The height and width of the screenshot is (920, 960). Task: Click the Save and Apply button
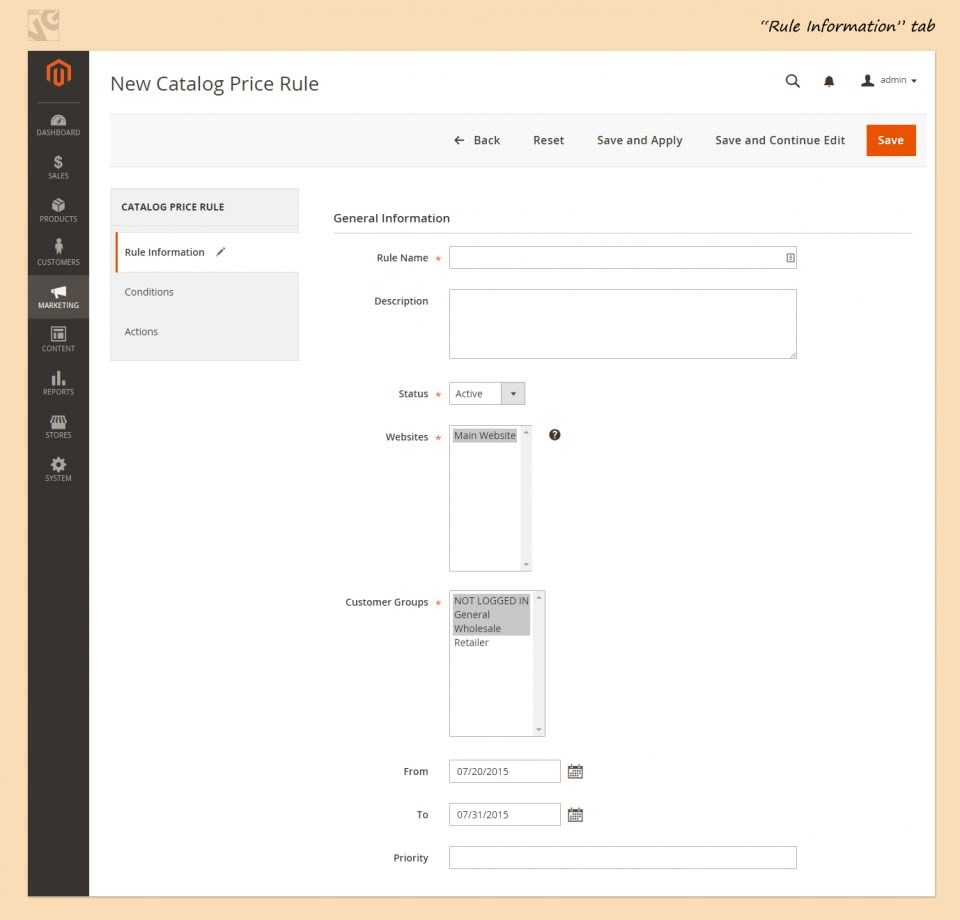(x=639, y=140)
